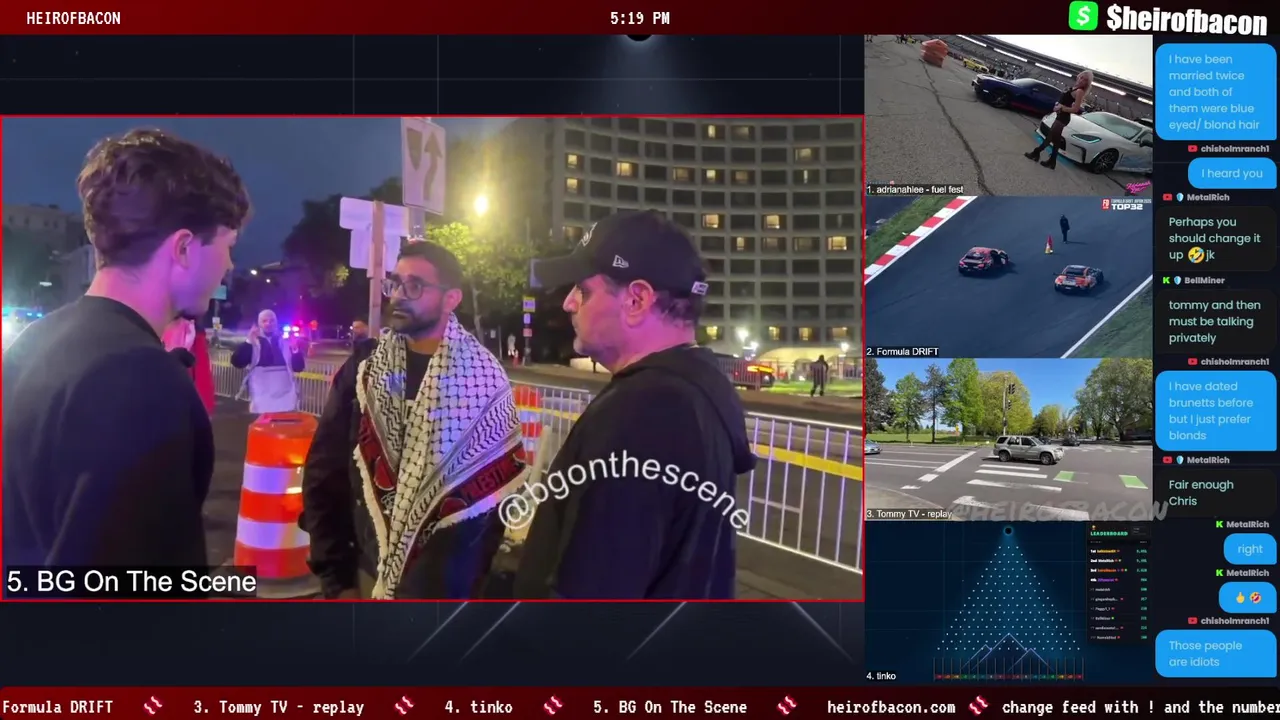Click the 5:19 PM clock in the header
The width and height of the screenshot is (1280, 720).
[640, 18]
